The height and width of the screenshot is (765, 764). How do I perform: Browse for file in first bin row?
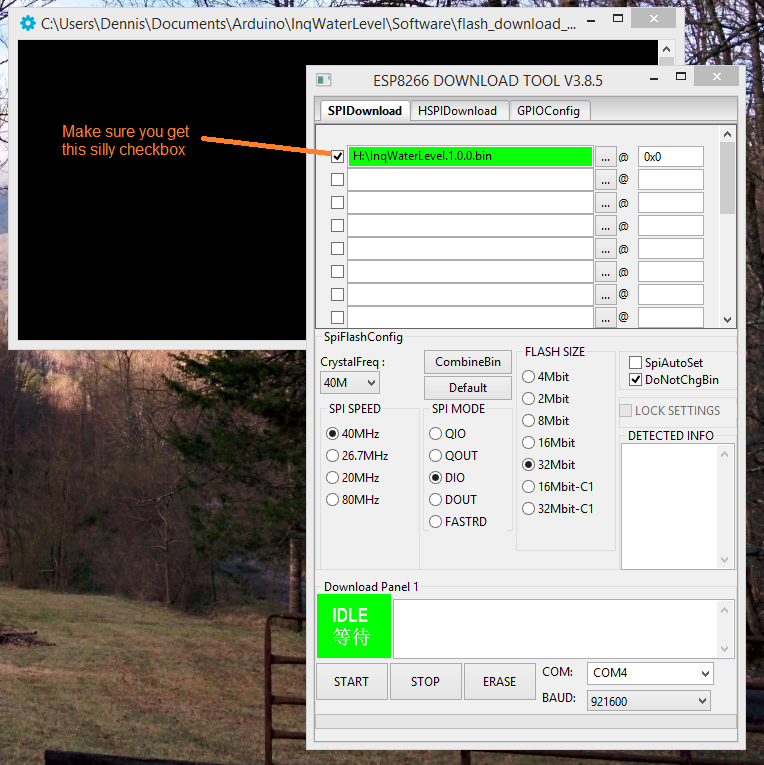[605, 157]
